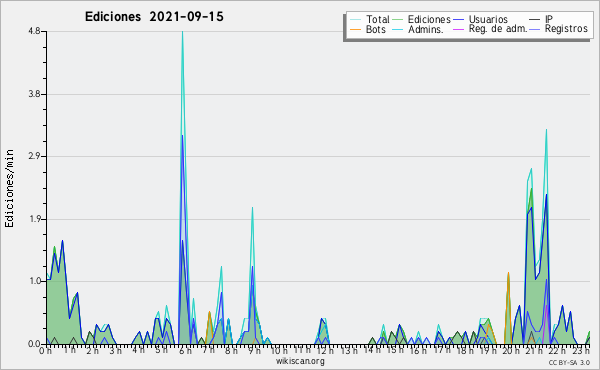
Task: Click the tallest peak tip at 6 h
Action: coord(183,32)
